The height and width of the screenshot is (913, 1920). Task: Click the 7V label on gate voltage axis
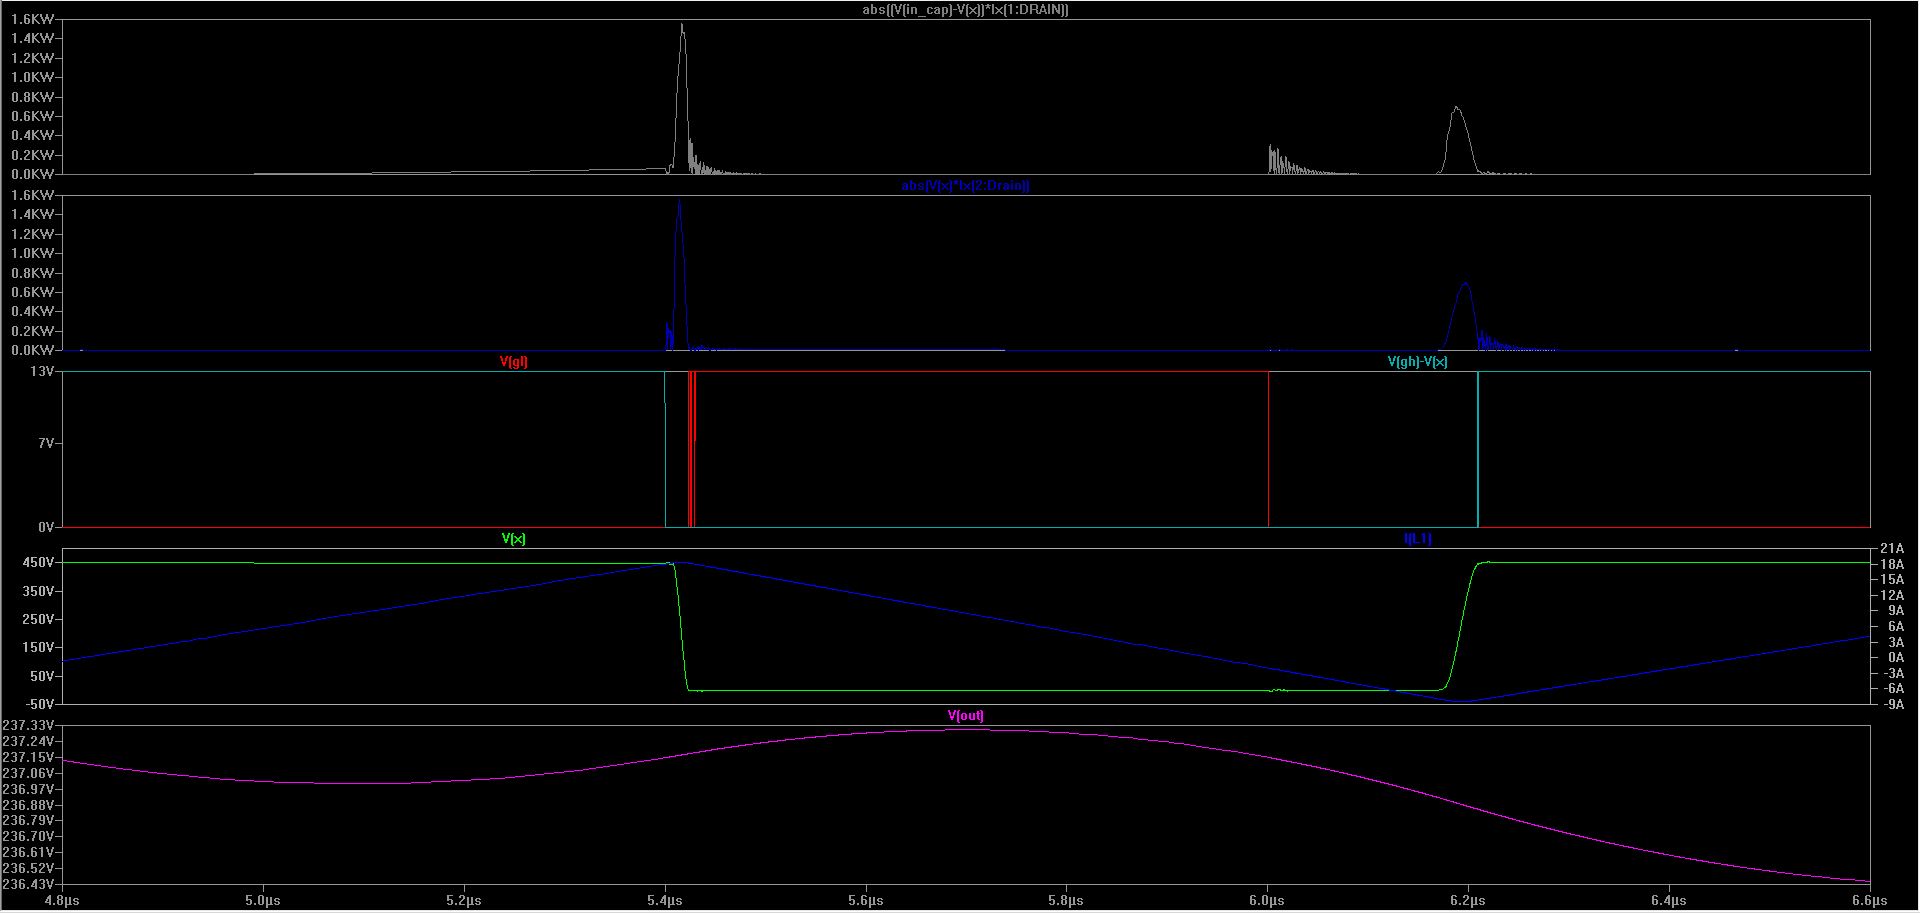[45, 443]
